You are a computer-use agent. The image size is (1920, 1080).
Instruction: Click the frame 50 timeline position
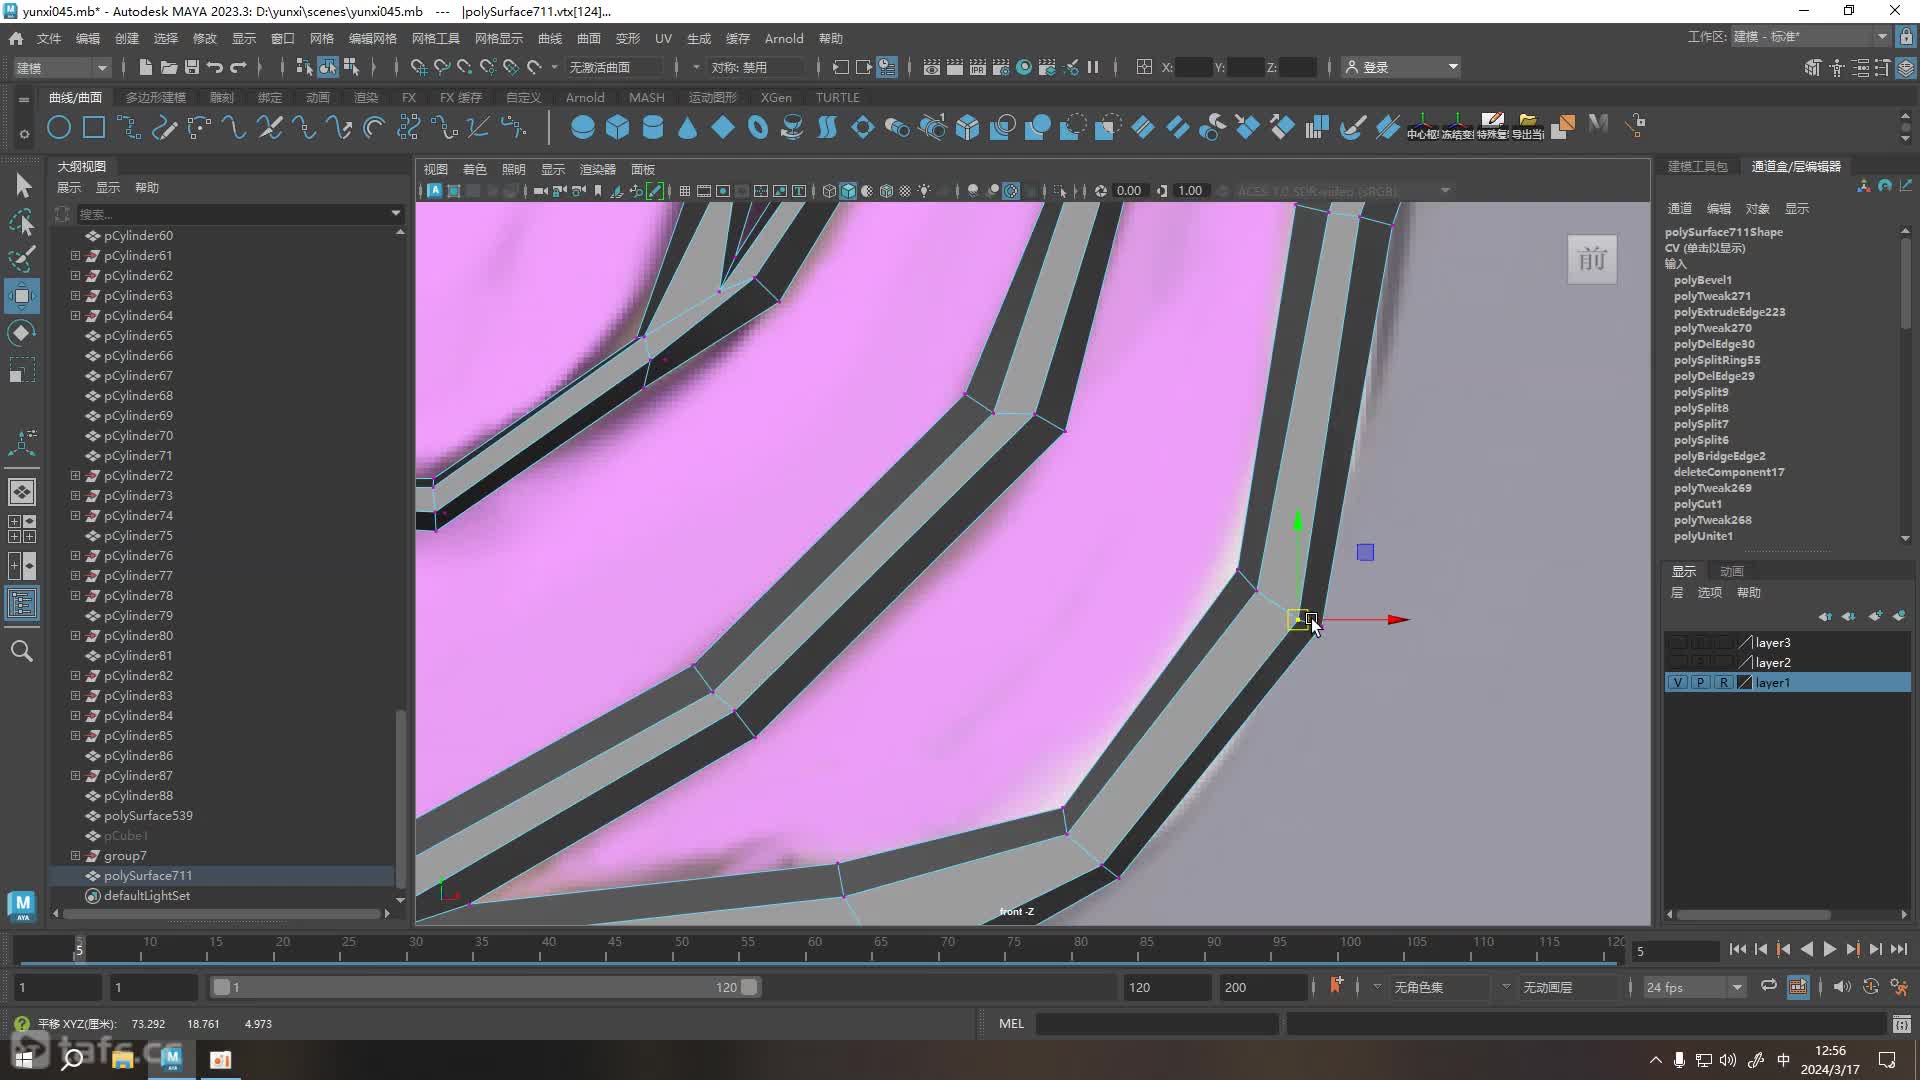tap(681, 948)
